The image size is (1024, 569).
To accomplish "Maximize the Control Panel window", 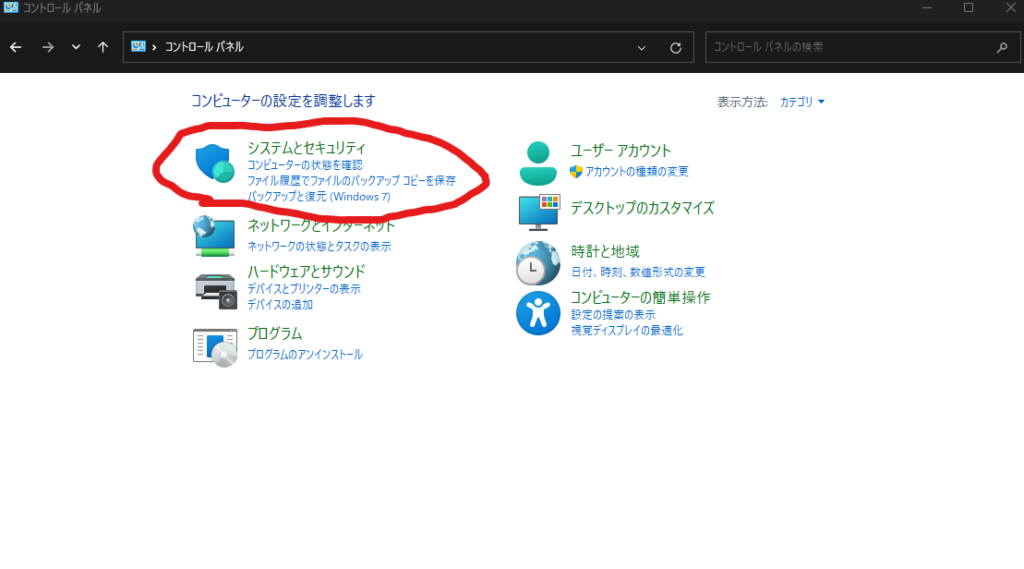I will [x=968, y=8].
